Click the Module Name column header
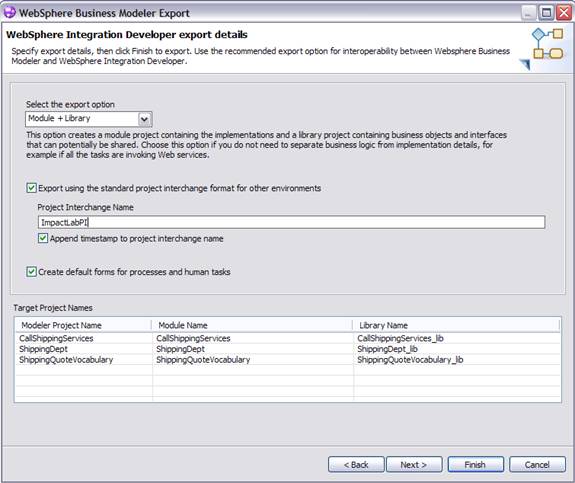The height and width of the screenshot is (483, 575). tap(252, 325)
